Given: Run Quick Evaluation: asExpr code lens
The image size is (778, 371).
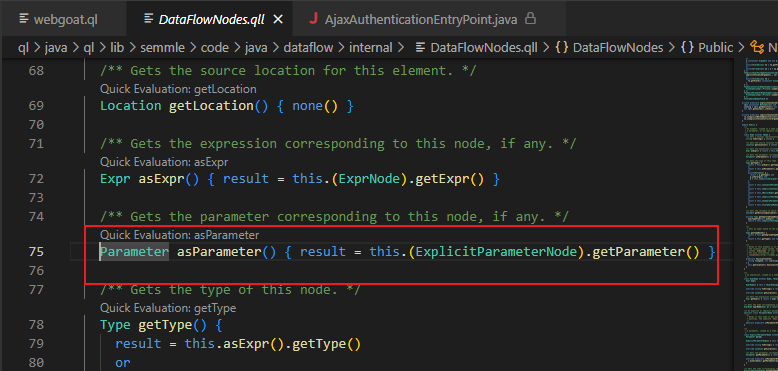Looking at the screenshot, I should point(164,162).
